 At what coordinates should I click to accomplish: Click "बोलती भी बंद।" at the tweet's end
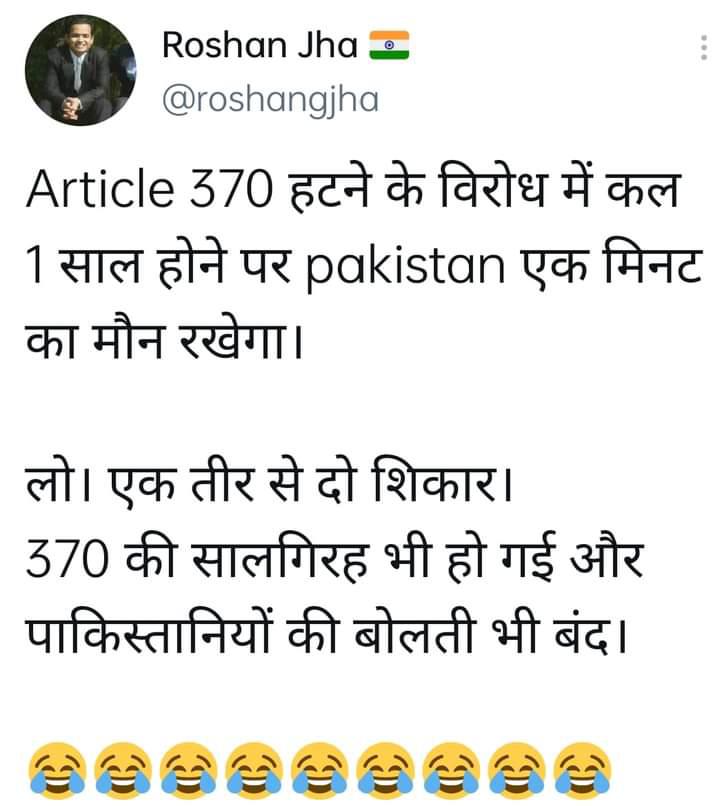(x=490, y=633)
